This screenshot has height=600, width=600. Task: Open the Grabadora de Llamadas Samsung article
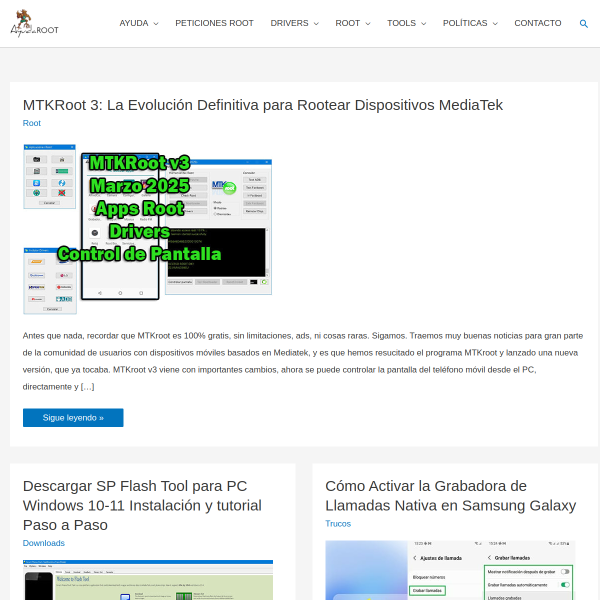coord(450,496)
